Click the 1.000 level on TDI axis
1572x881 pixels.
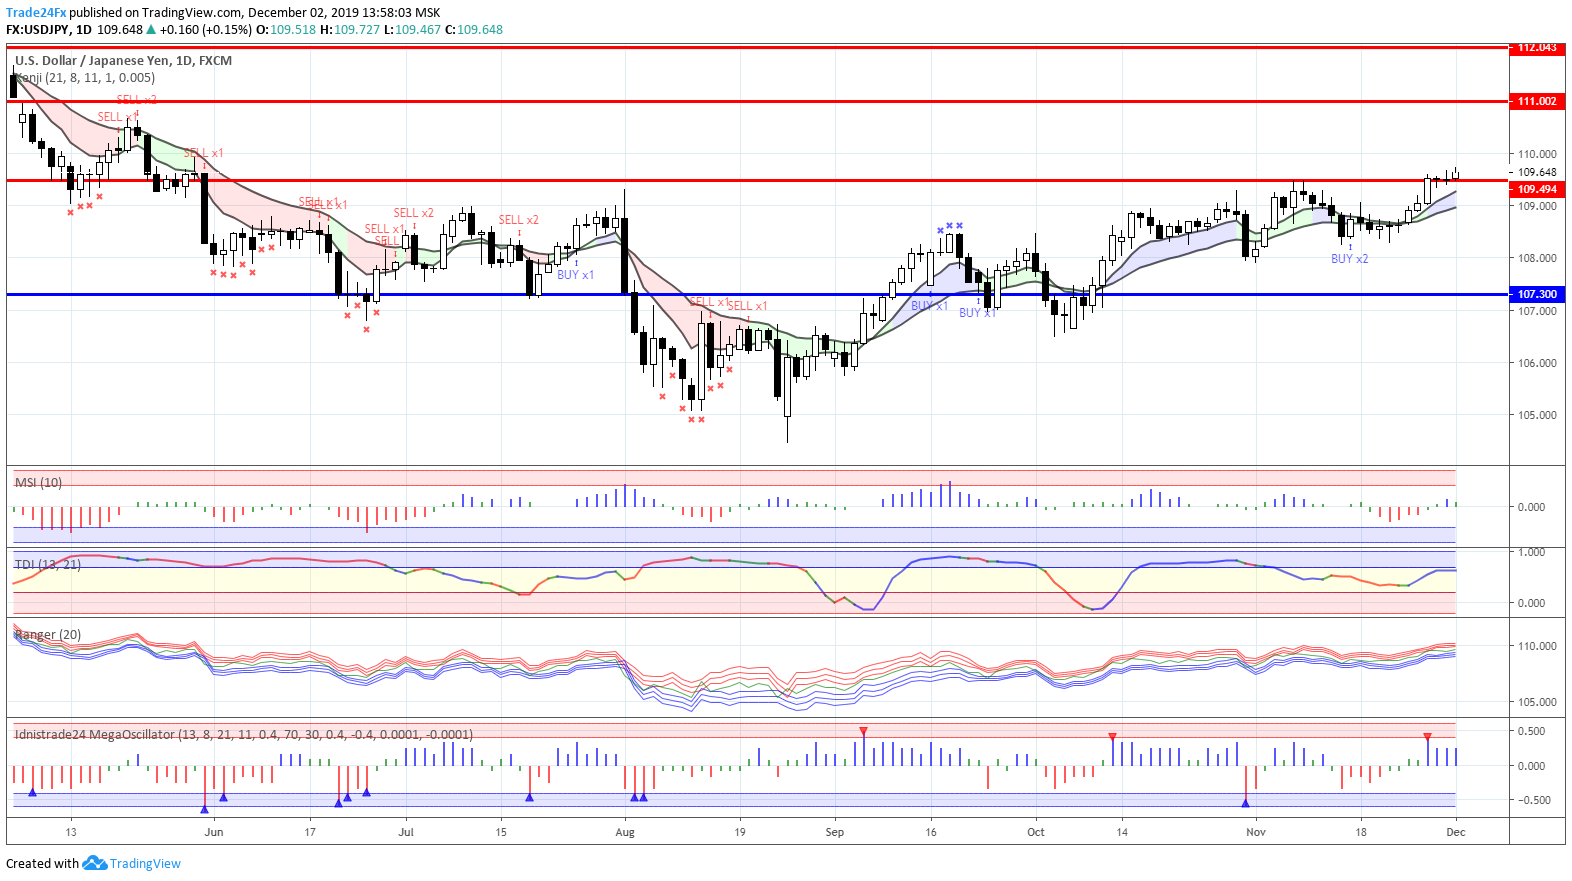click(1532, 552)
